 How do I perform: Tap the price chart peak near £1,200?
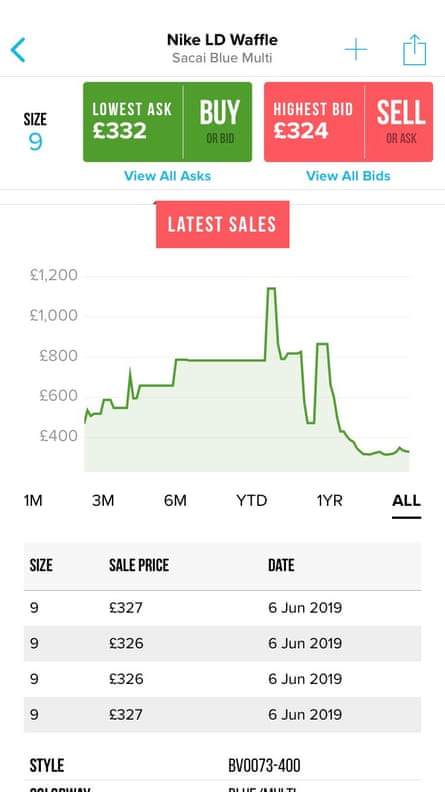pyautogui.click(x=271, y=289)
